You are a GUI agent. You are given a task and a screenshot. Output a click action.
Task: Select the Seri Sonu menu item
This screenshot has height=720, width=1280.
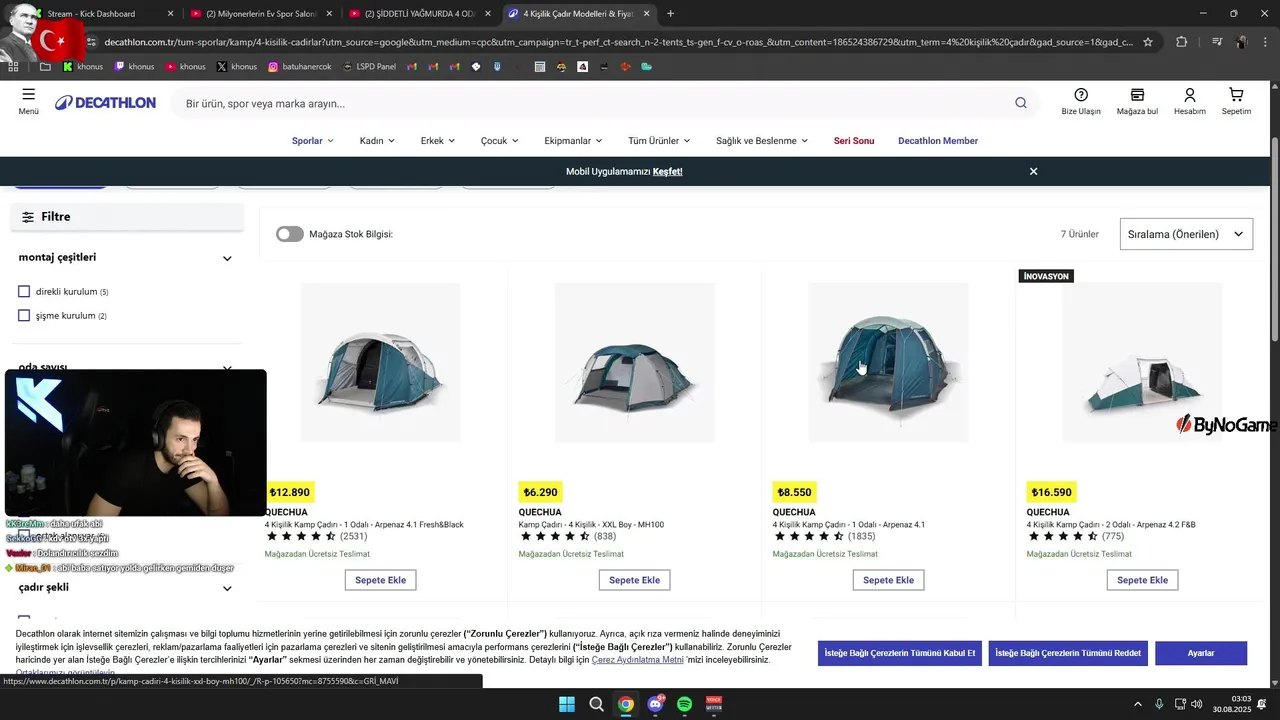854,141
